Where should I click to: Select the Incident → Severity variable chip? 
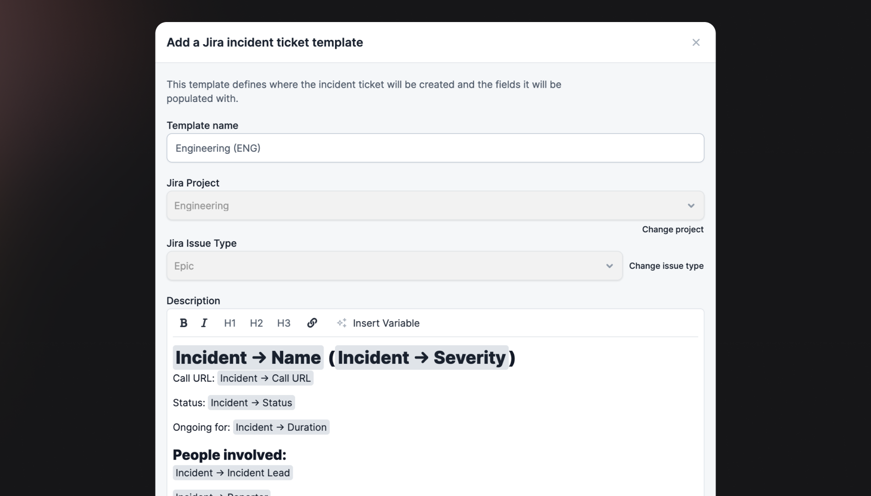[x=421, y=358]
